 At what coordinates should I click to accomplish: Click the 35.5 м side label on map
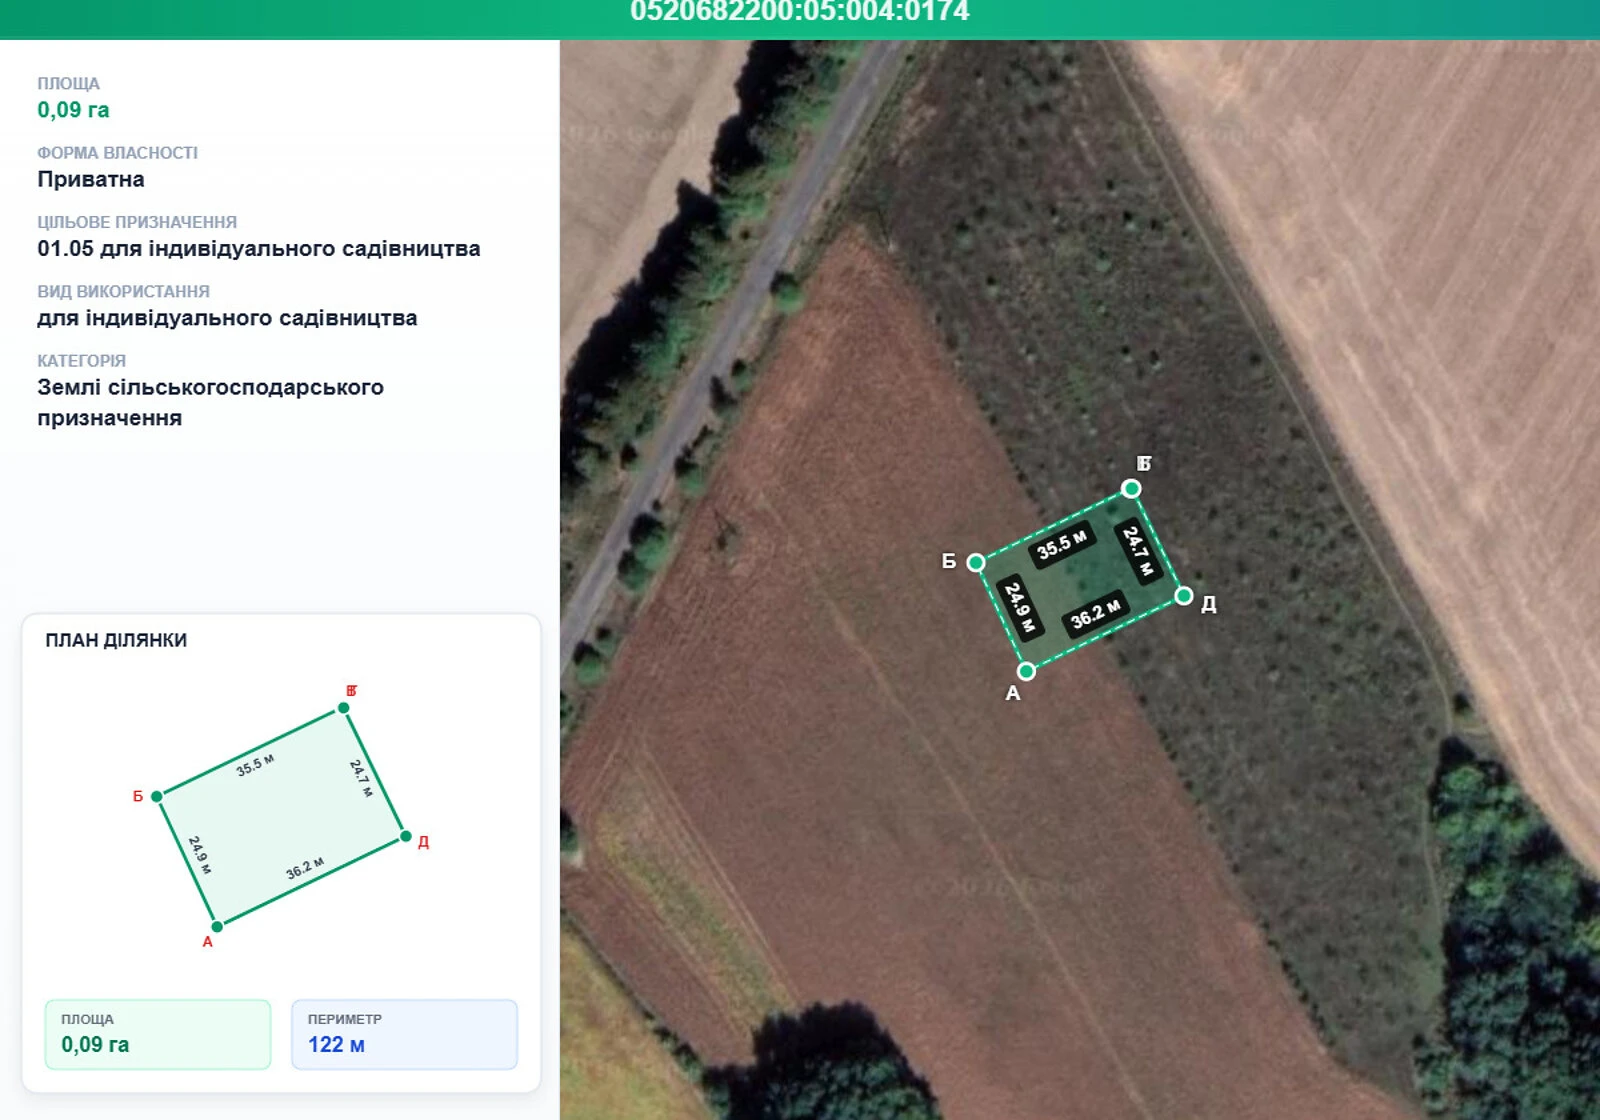(x=1061, y=545)
